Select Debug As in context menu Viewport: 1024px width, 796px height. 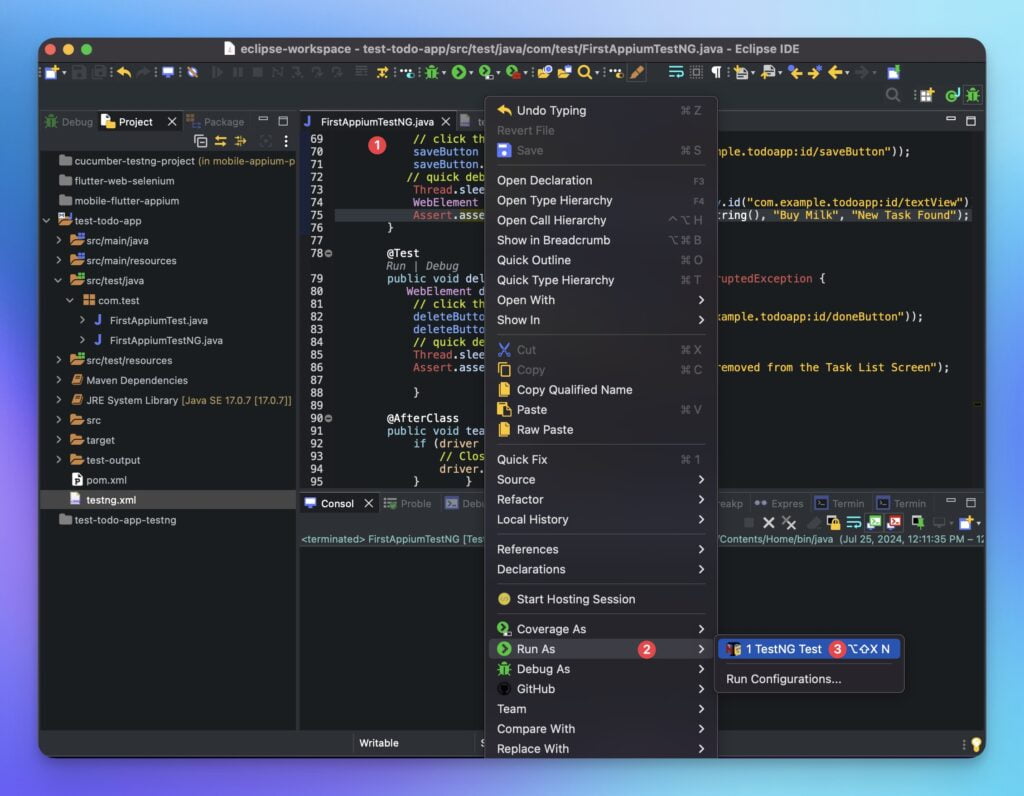(x=601, y=669)
